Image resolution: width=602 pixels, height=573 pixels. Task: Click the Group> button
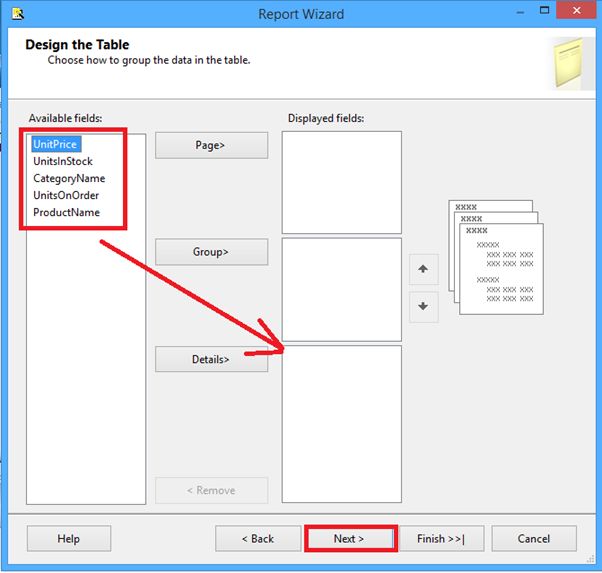[212, 252]
